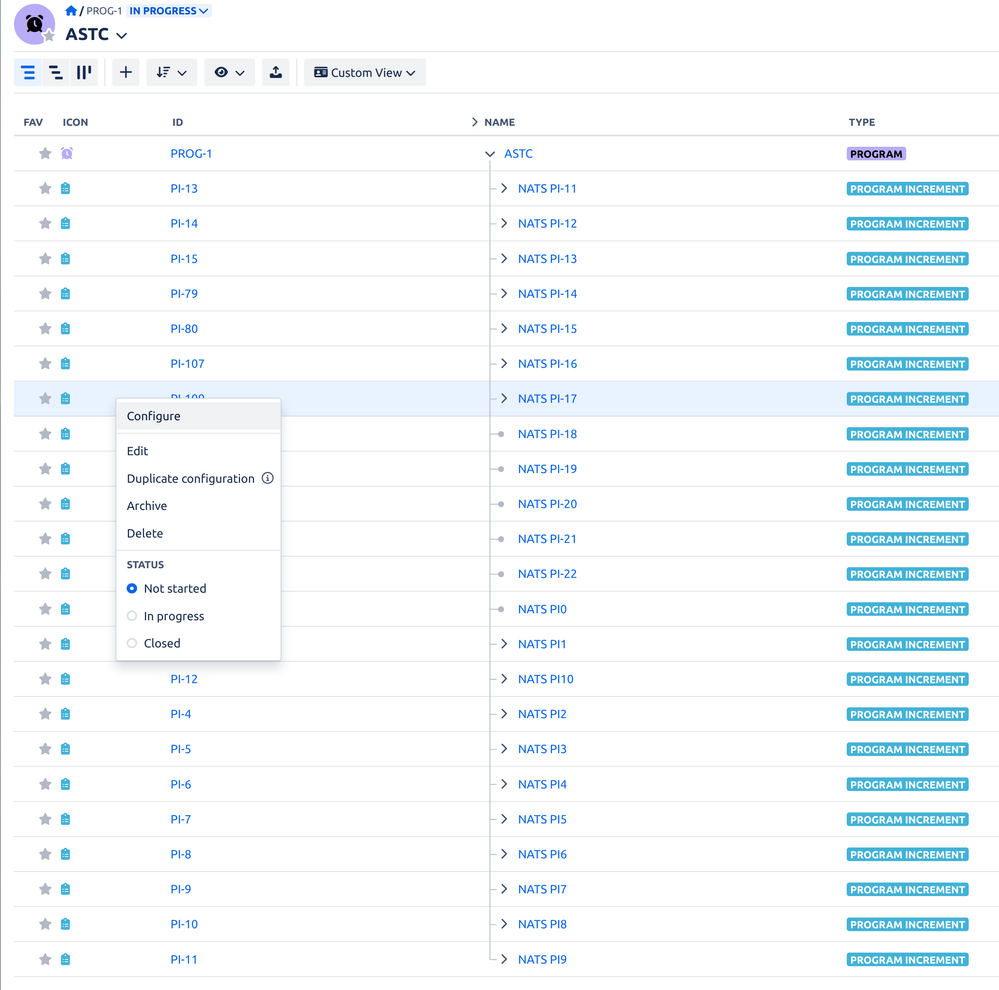Open the PI-10 ID link
The height and width of the screenshot is (990, 999).
[x=184, y=924]
